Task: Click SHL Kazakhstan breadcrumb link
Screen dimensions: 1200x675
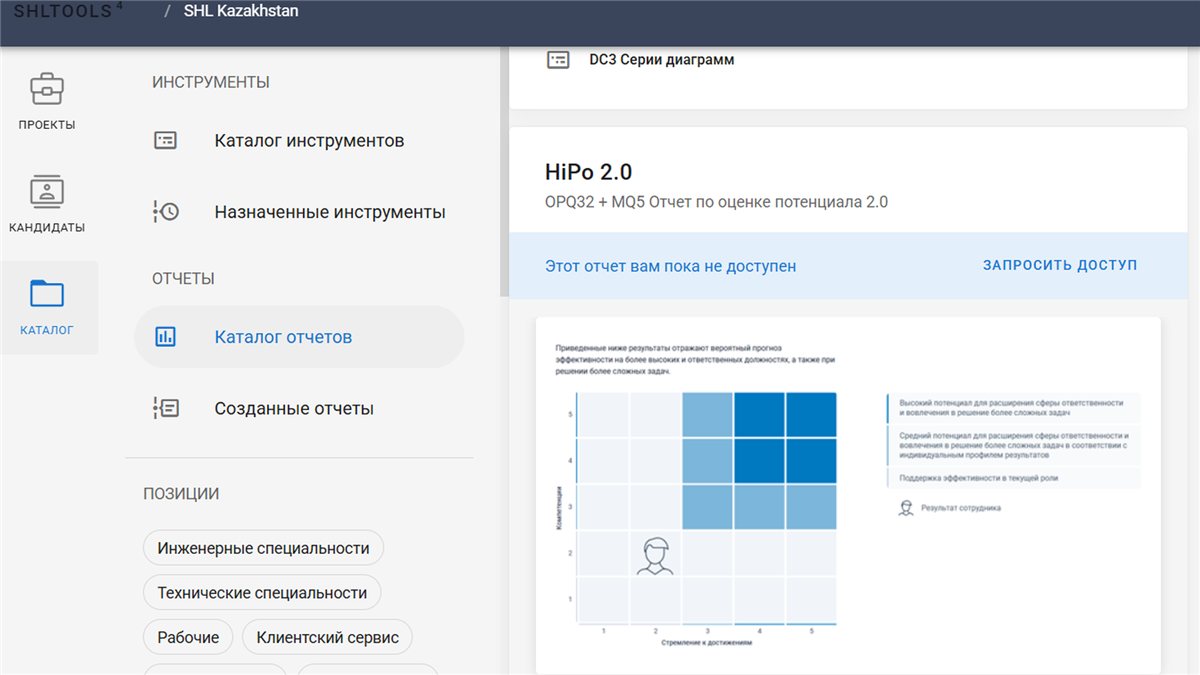Action: coord(241,12)
